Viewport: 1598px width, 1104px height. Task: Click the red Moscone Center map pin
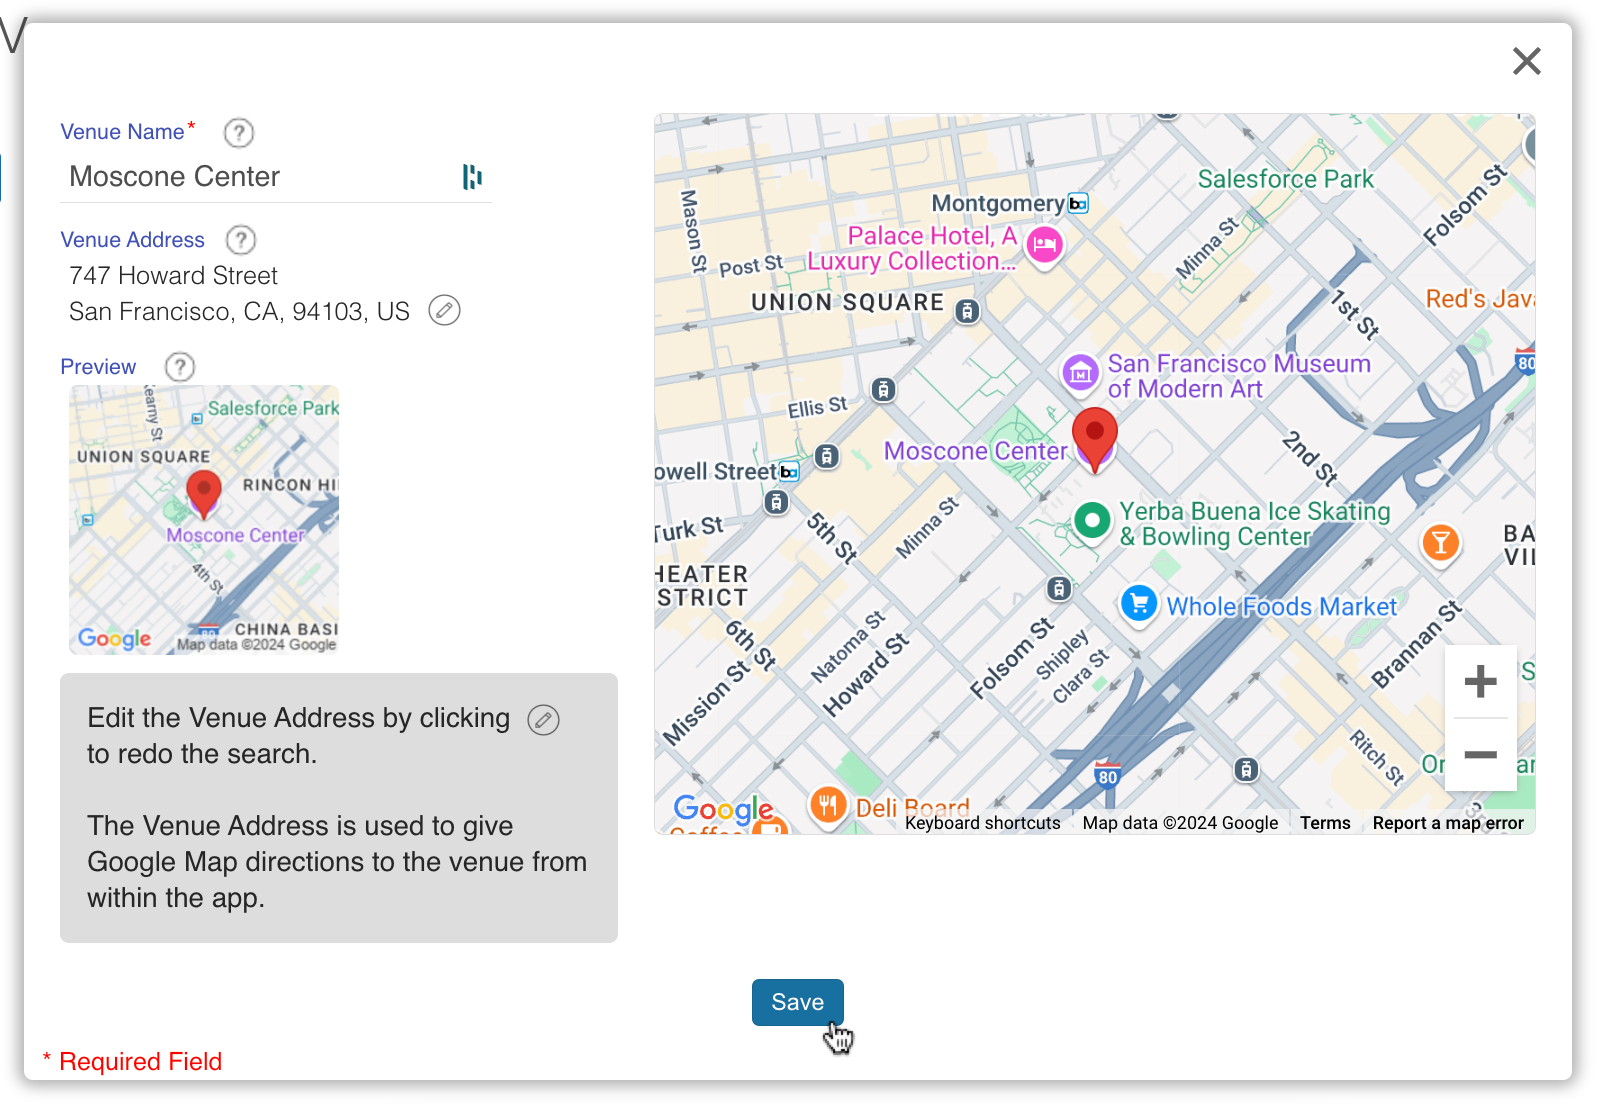(x=1095, y=438)
